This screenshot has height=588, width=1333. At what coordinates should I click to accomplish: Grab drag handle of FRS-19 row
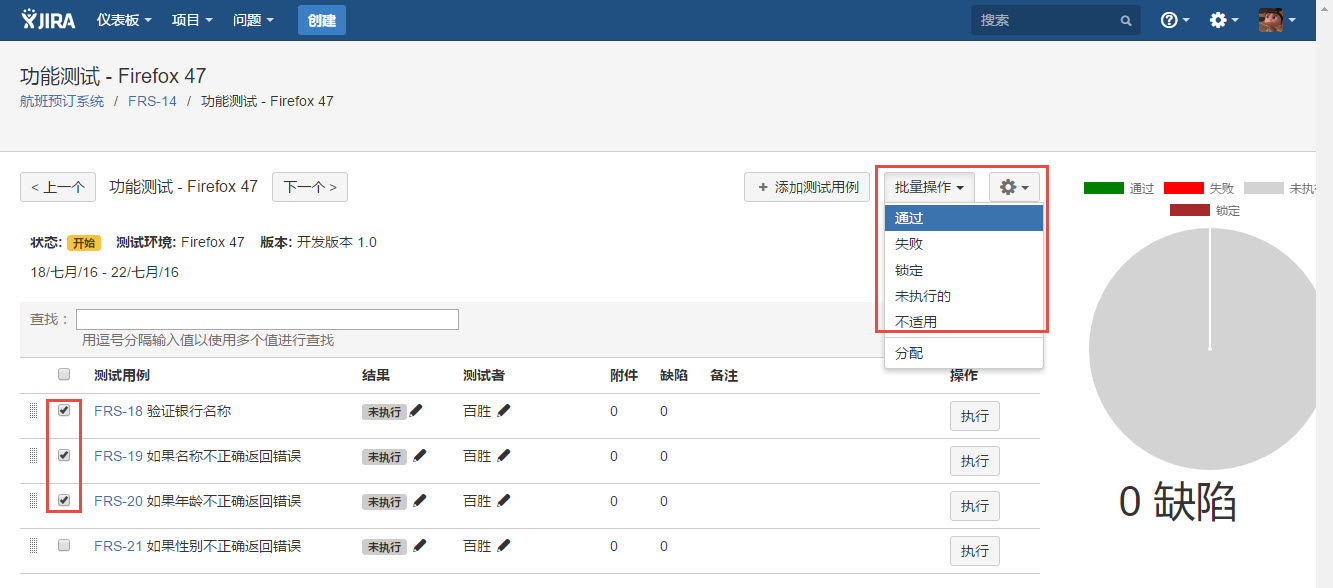[33, 455]
